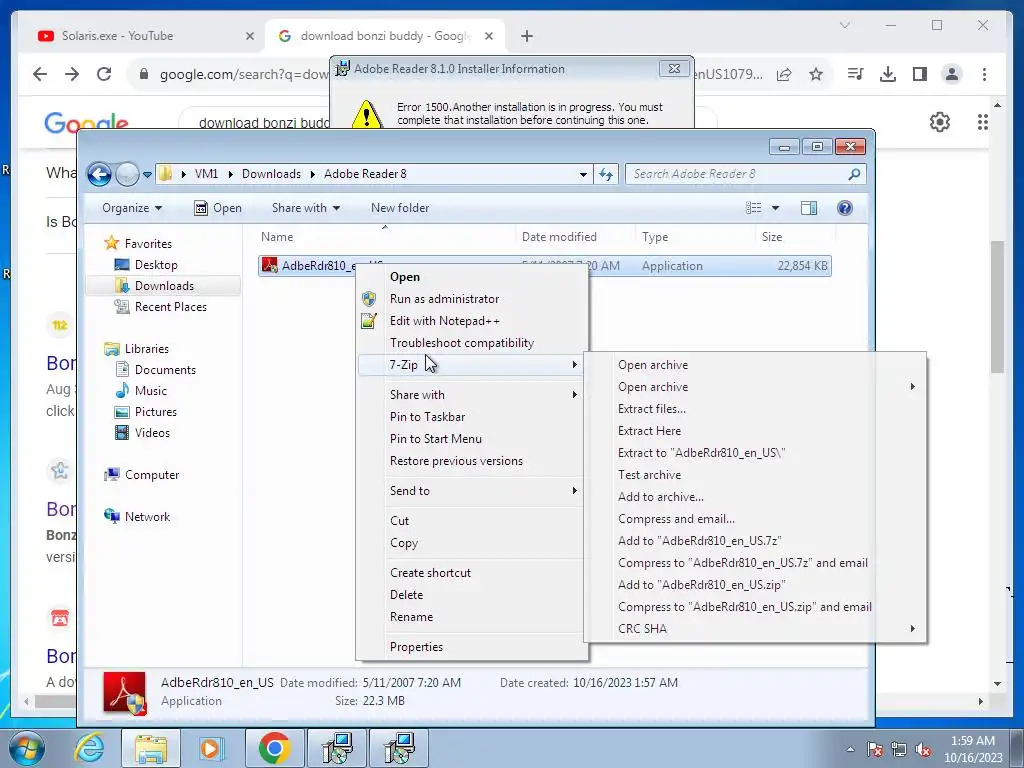The height and width of the screenshot is (768, 1024).
Task: Click the New folder button
Action: [x=400, y=208]
